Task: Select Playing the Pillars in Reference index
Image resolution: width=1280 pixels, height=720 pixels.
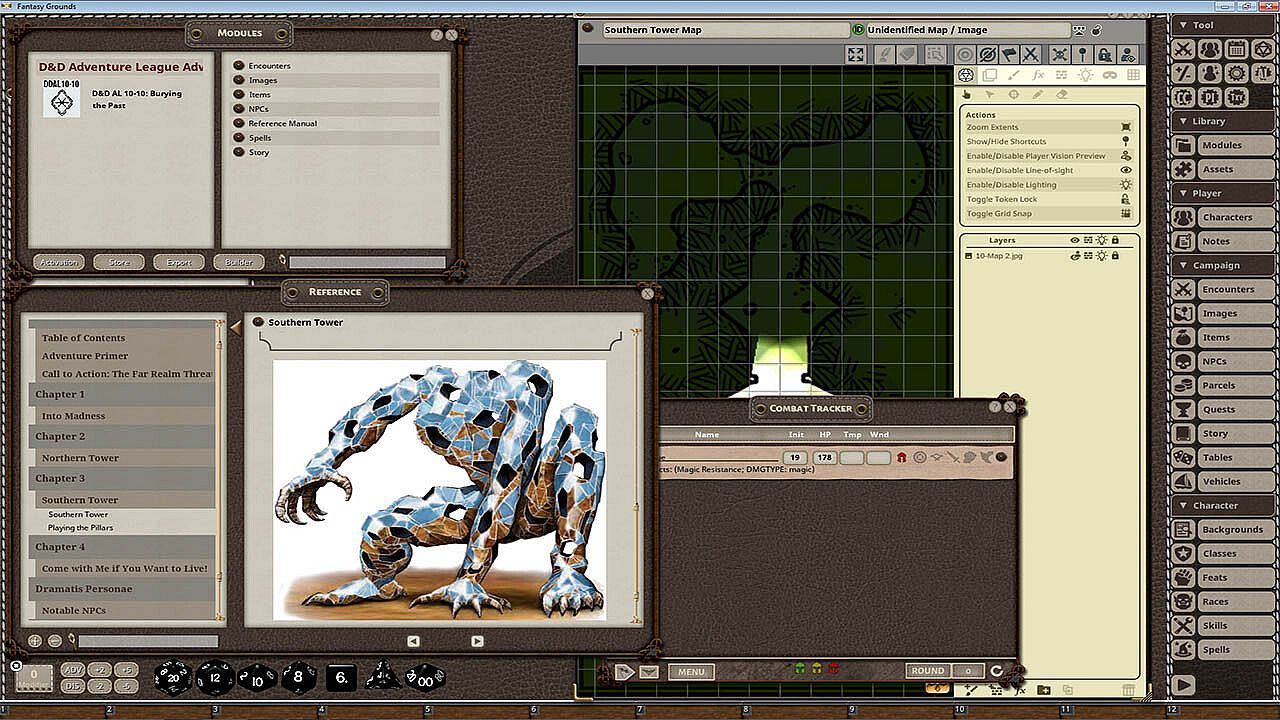Action: click(80, 528)
